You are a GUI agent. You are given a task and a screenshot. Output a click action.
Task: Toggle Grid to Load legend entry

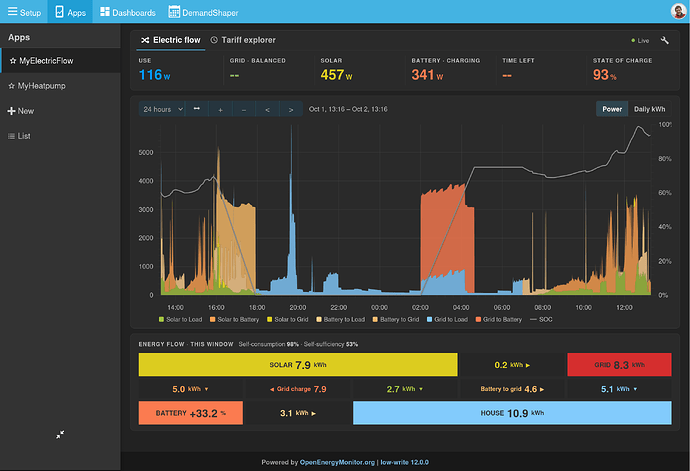click(x=447, y=320)
